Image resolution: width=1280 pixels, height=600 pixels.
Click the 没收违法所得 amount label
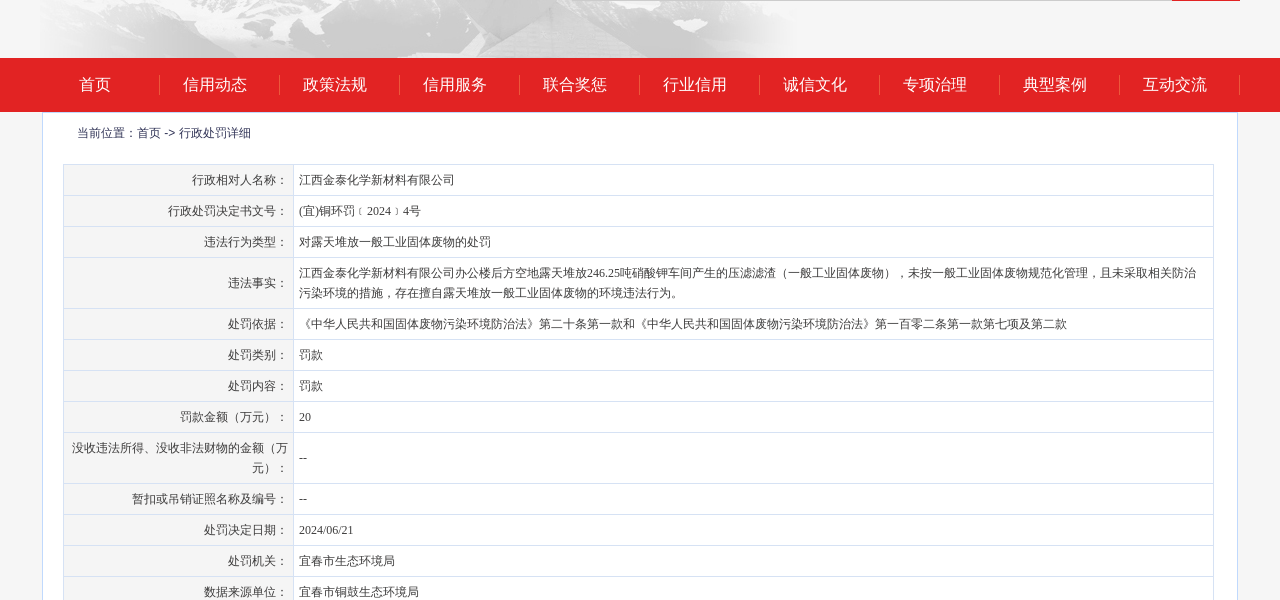(180, 458)
